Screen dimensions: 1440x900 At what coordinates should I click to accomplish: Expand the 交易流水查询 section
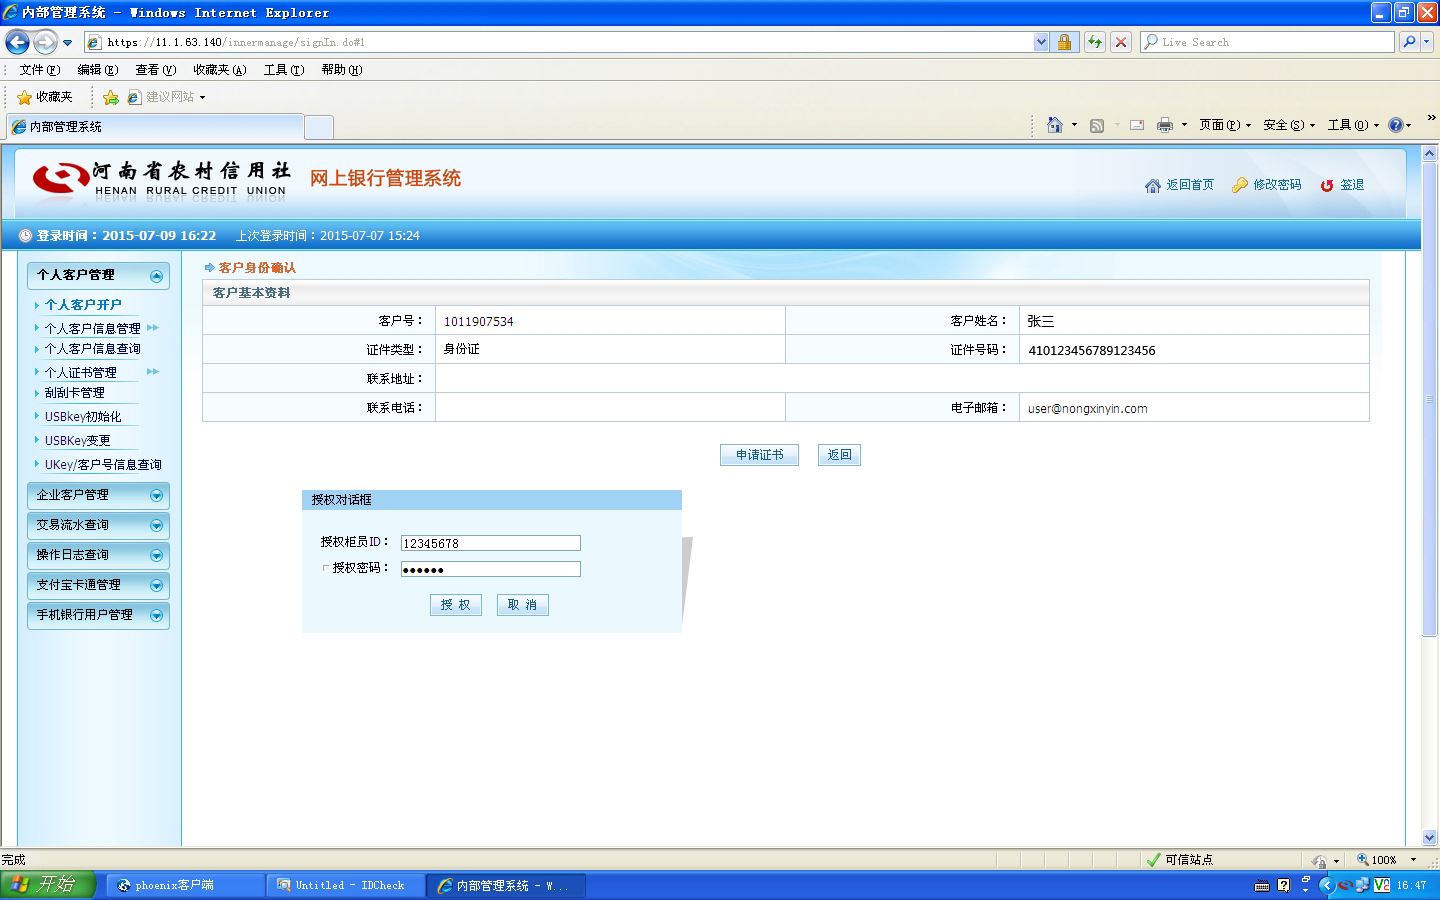[x=98, y=525]
